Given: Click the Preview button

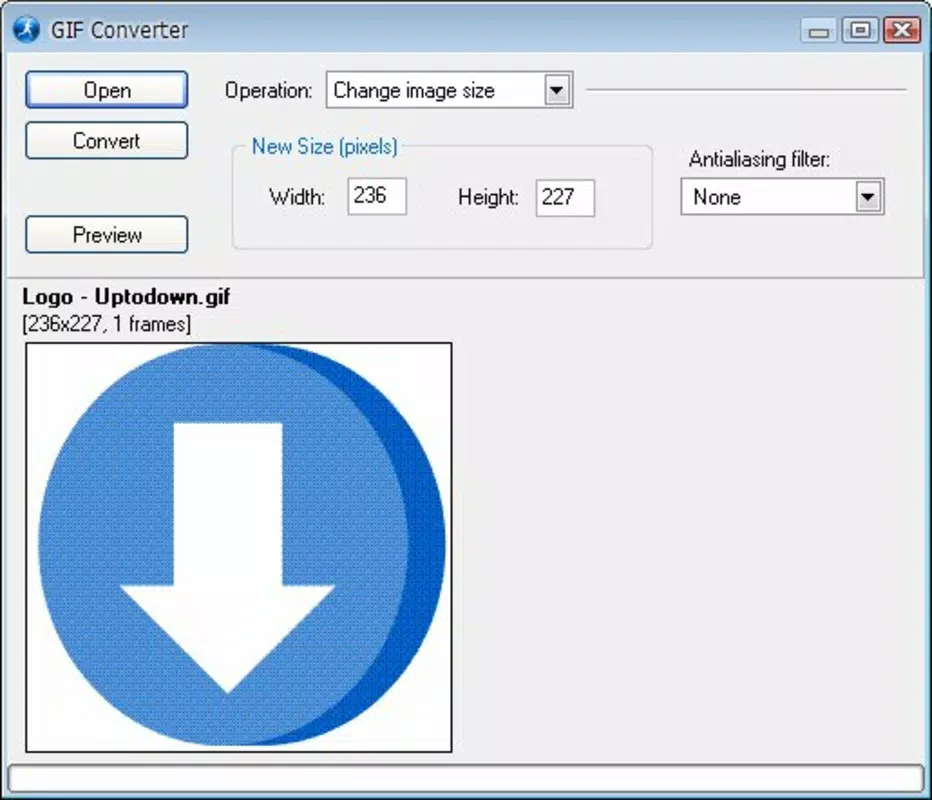Looking at the screenshot, I should click(x=107, y=235).
